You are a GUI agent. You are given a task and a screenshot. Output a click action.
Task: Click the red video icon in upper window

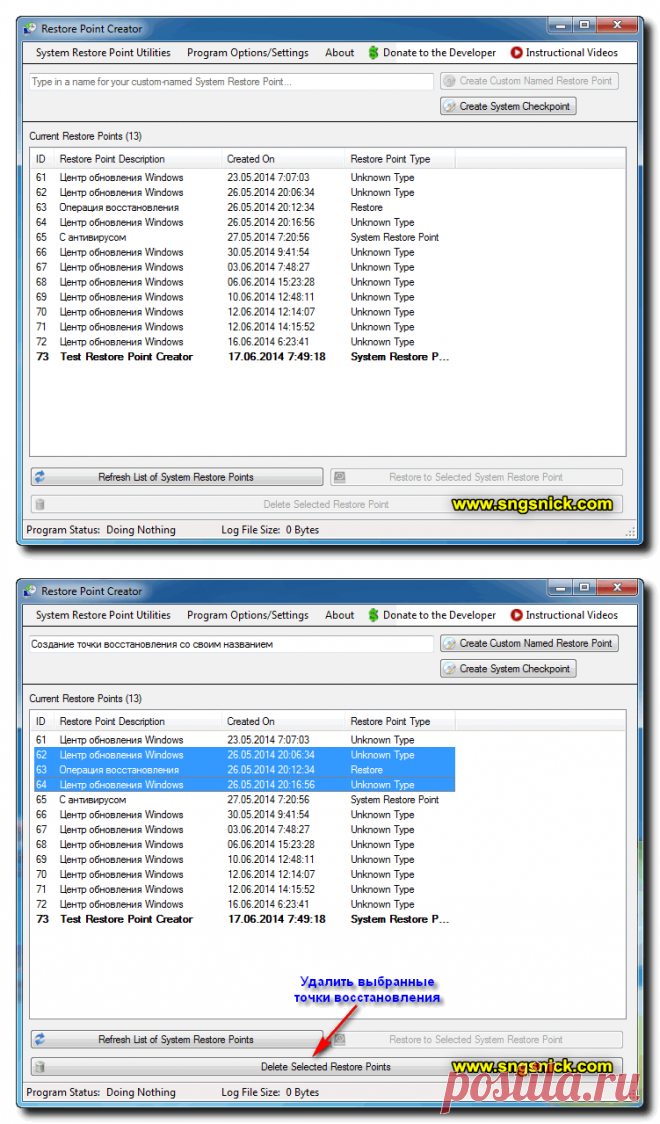(516, 52)
